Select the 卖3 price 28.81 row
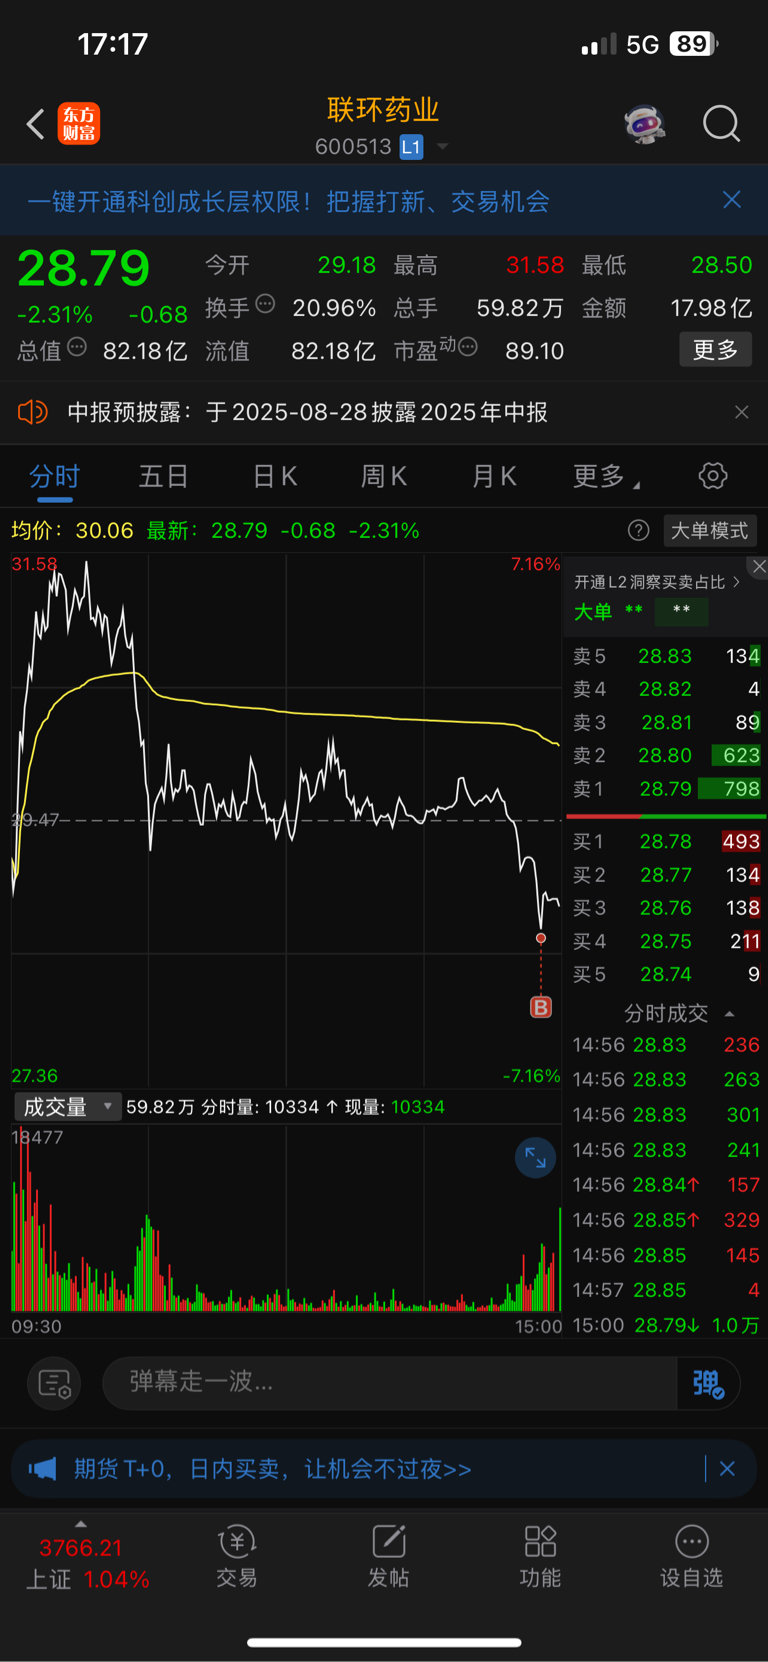Screen dimensions: 768x1662 pos(666,722)
